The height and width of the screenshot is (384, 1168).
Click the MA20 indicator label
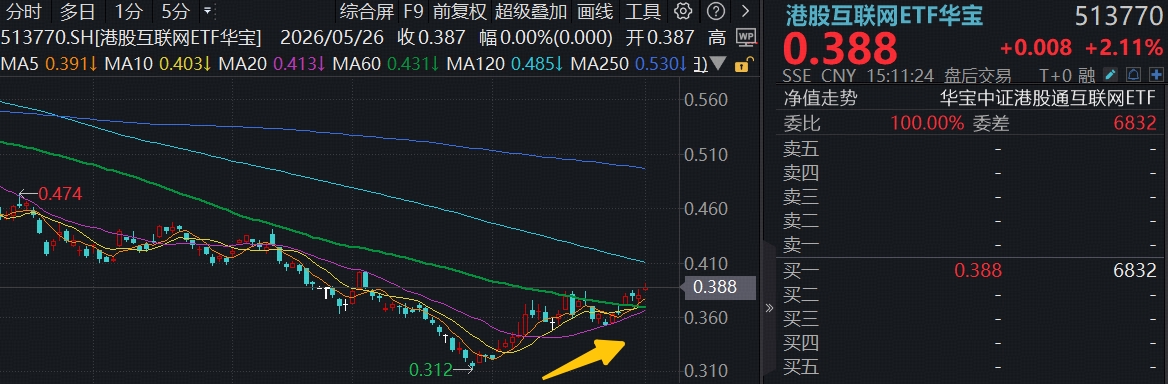[x=244, y=65]
